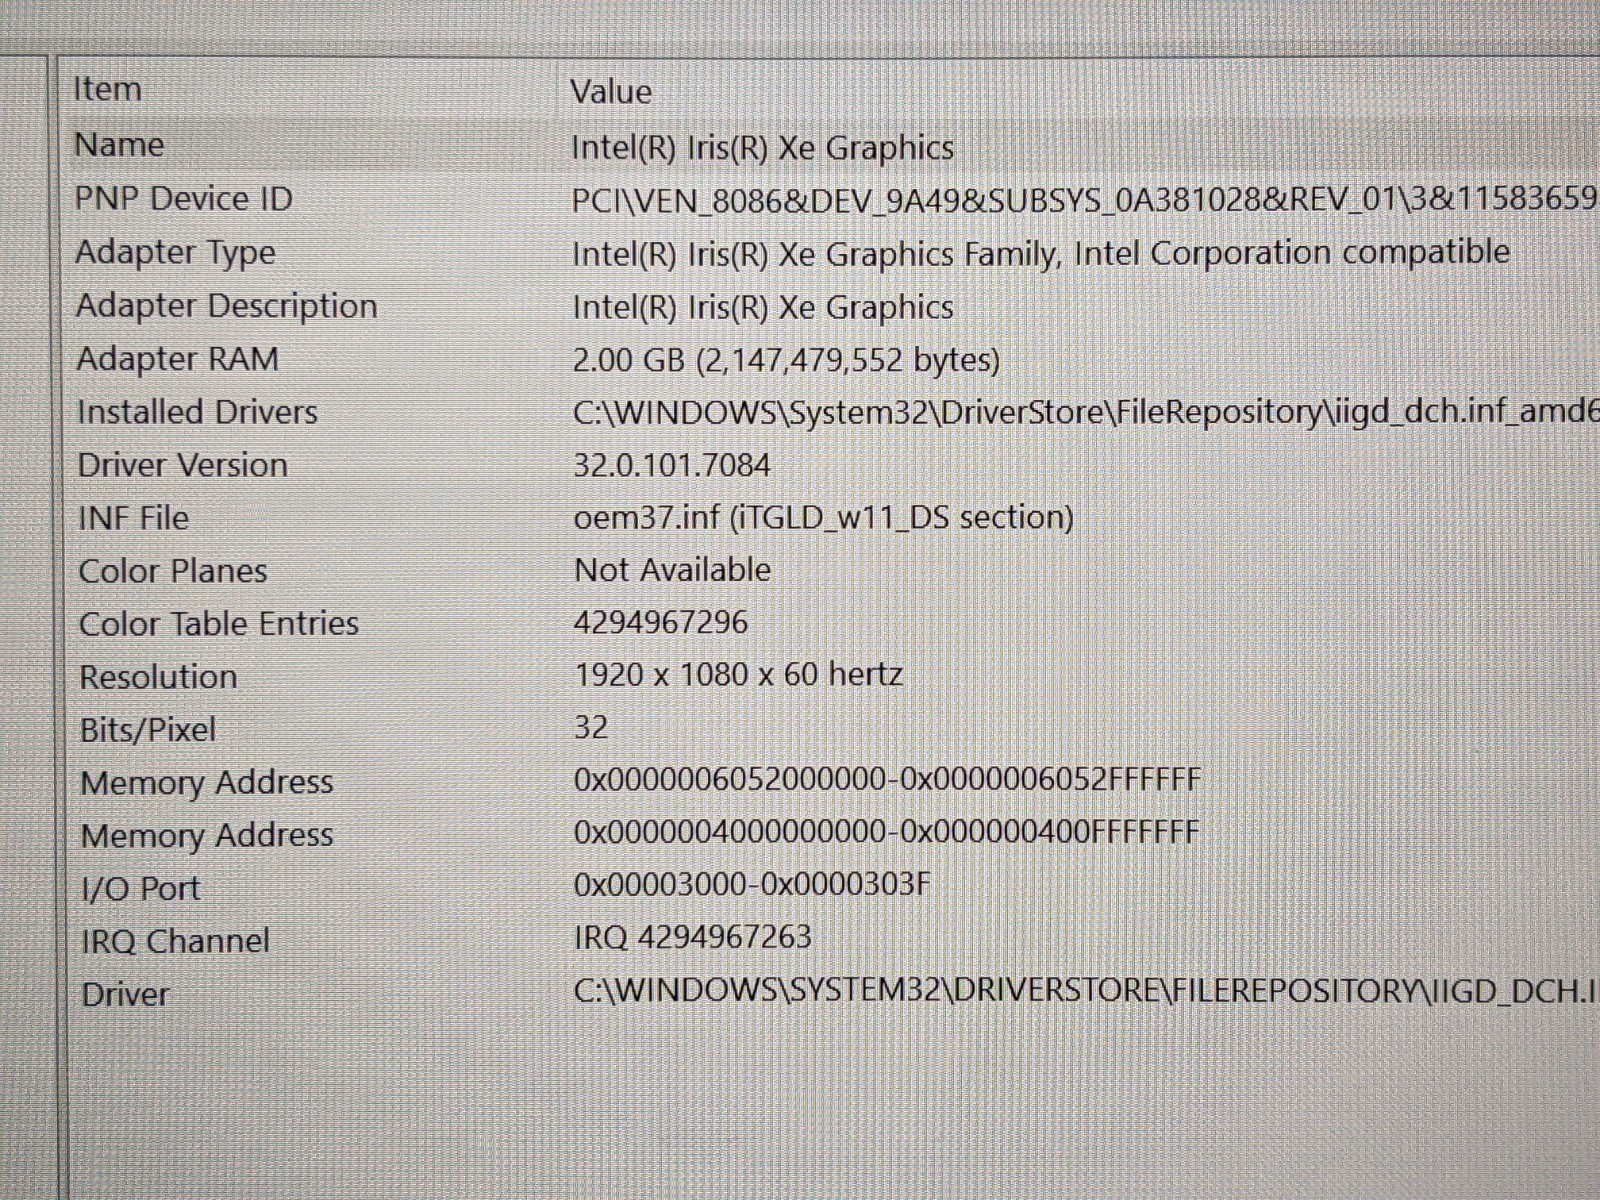Click the Iris Xe Graphics Family value

(x=1041, y=253)
